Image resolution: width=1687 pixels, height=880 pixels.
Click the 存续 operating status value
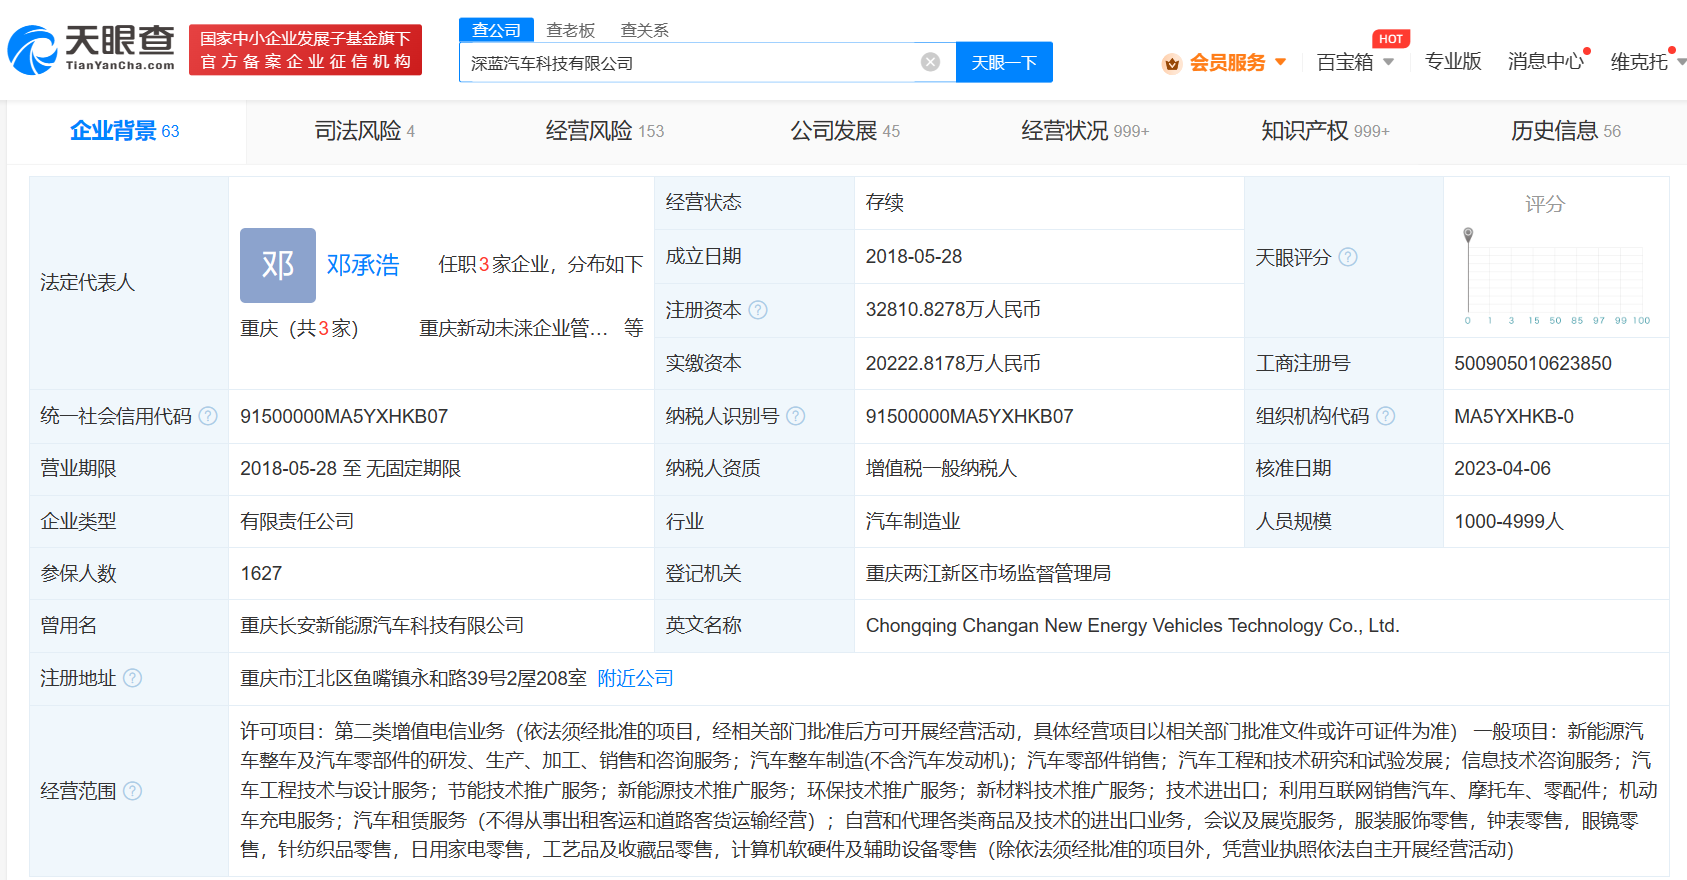point(885,202)
